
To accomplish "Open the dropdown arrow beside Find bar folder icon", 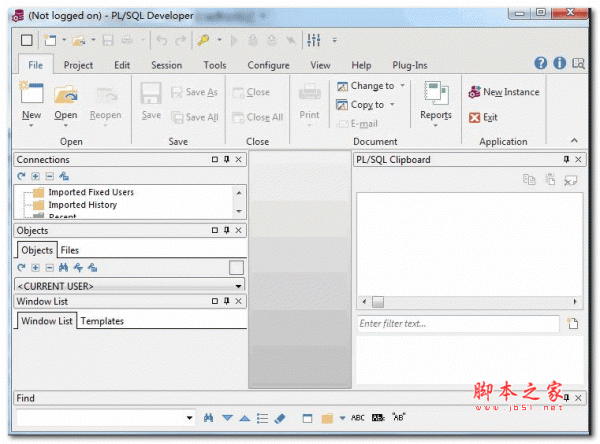I will (x=342, y=418).
